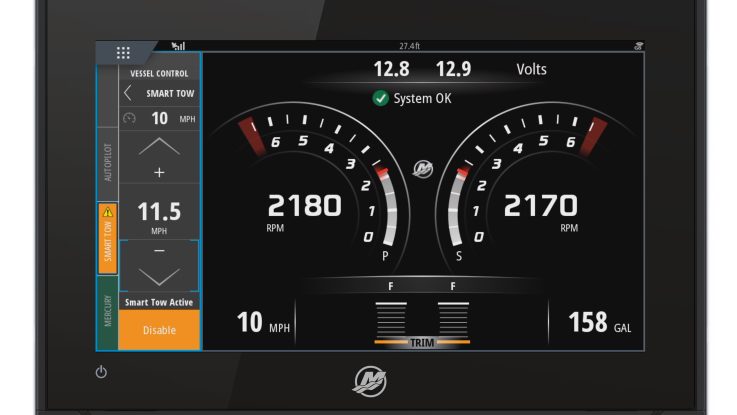Tap the 11.5 MPH target speed value
The image size is (737, 415).
click(159, 211)
